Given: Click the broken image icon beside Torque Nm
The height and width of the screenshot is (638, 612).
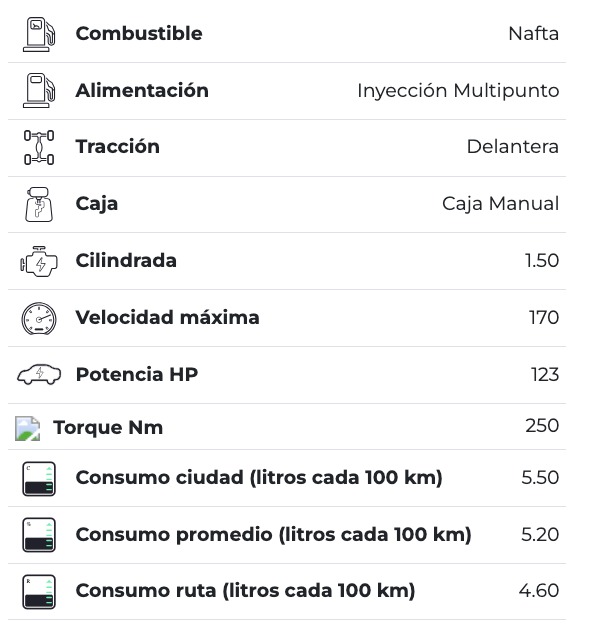Looking at the screenshot, I should 28,429.
